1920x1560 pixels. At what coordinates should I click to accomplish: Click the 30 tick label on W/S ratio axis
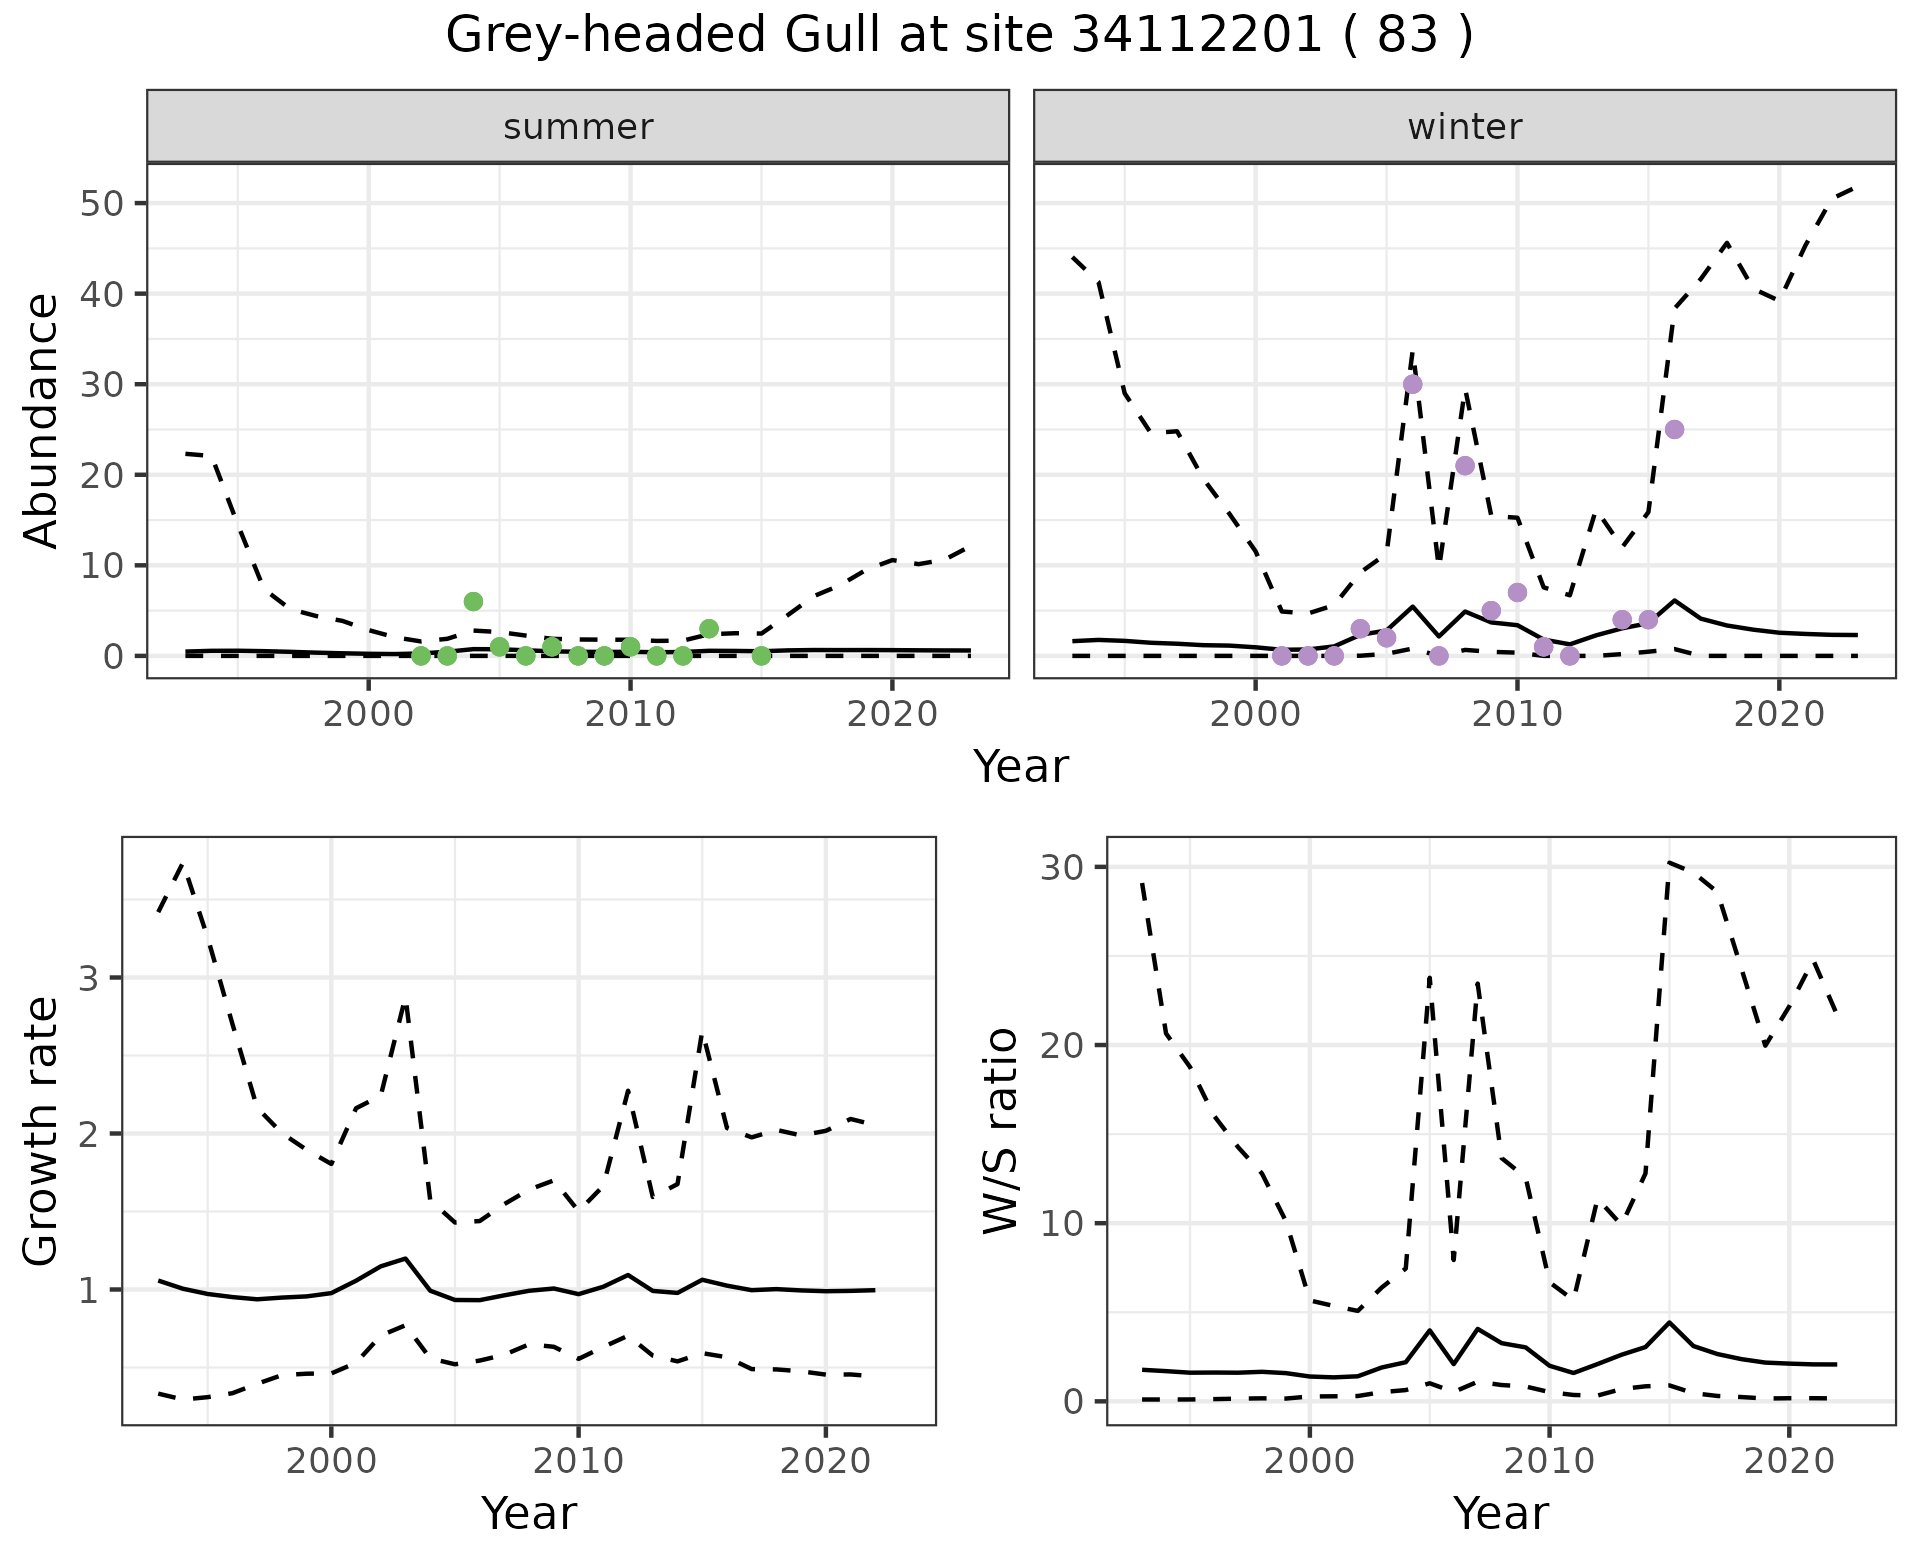coord(1062,867)
